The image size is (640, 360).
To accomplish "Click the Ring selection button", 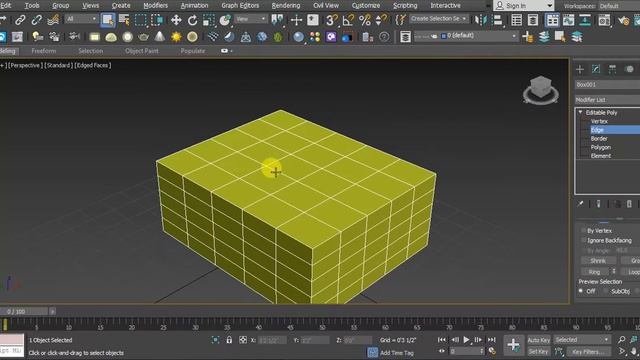I will [x=594, y=272].
